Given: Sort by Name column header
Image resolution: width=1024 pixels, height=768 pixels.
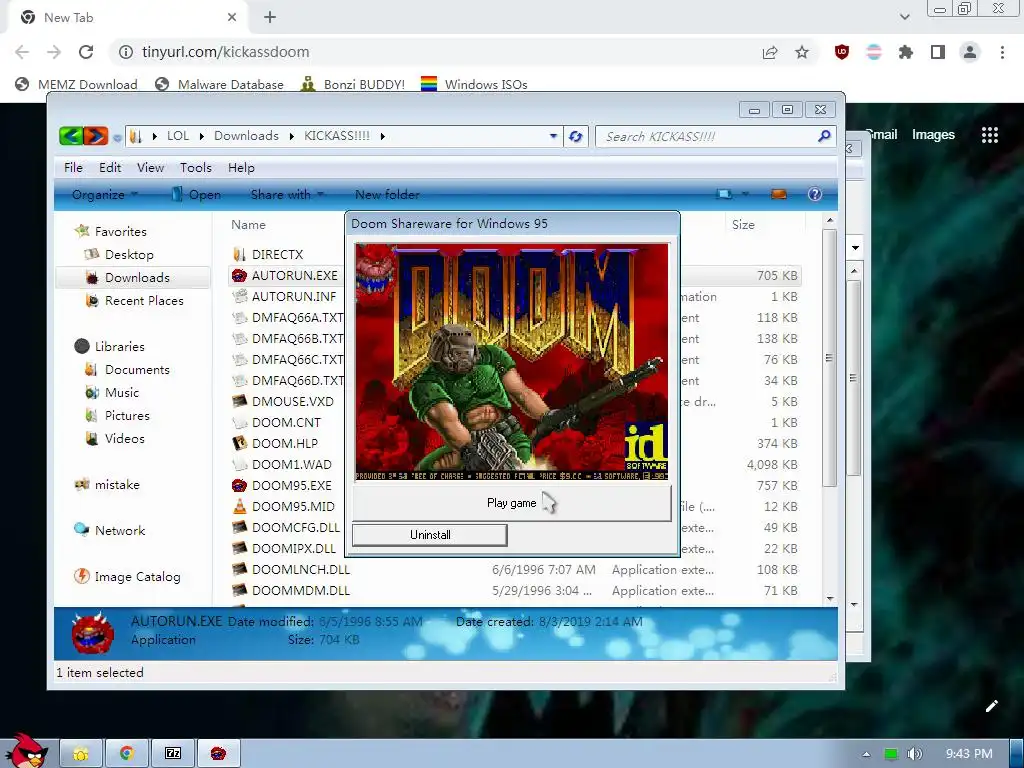Looking at the screenshot, I should coord(248,225).
